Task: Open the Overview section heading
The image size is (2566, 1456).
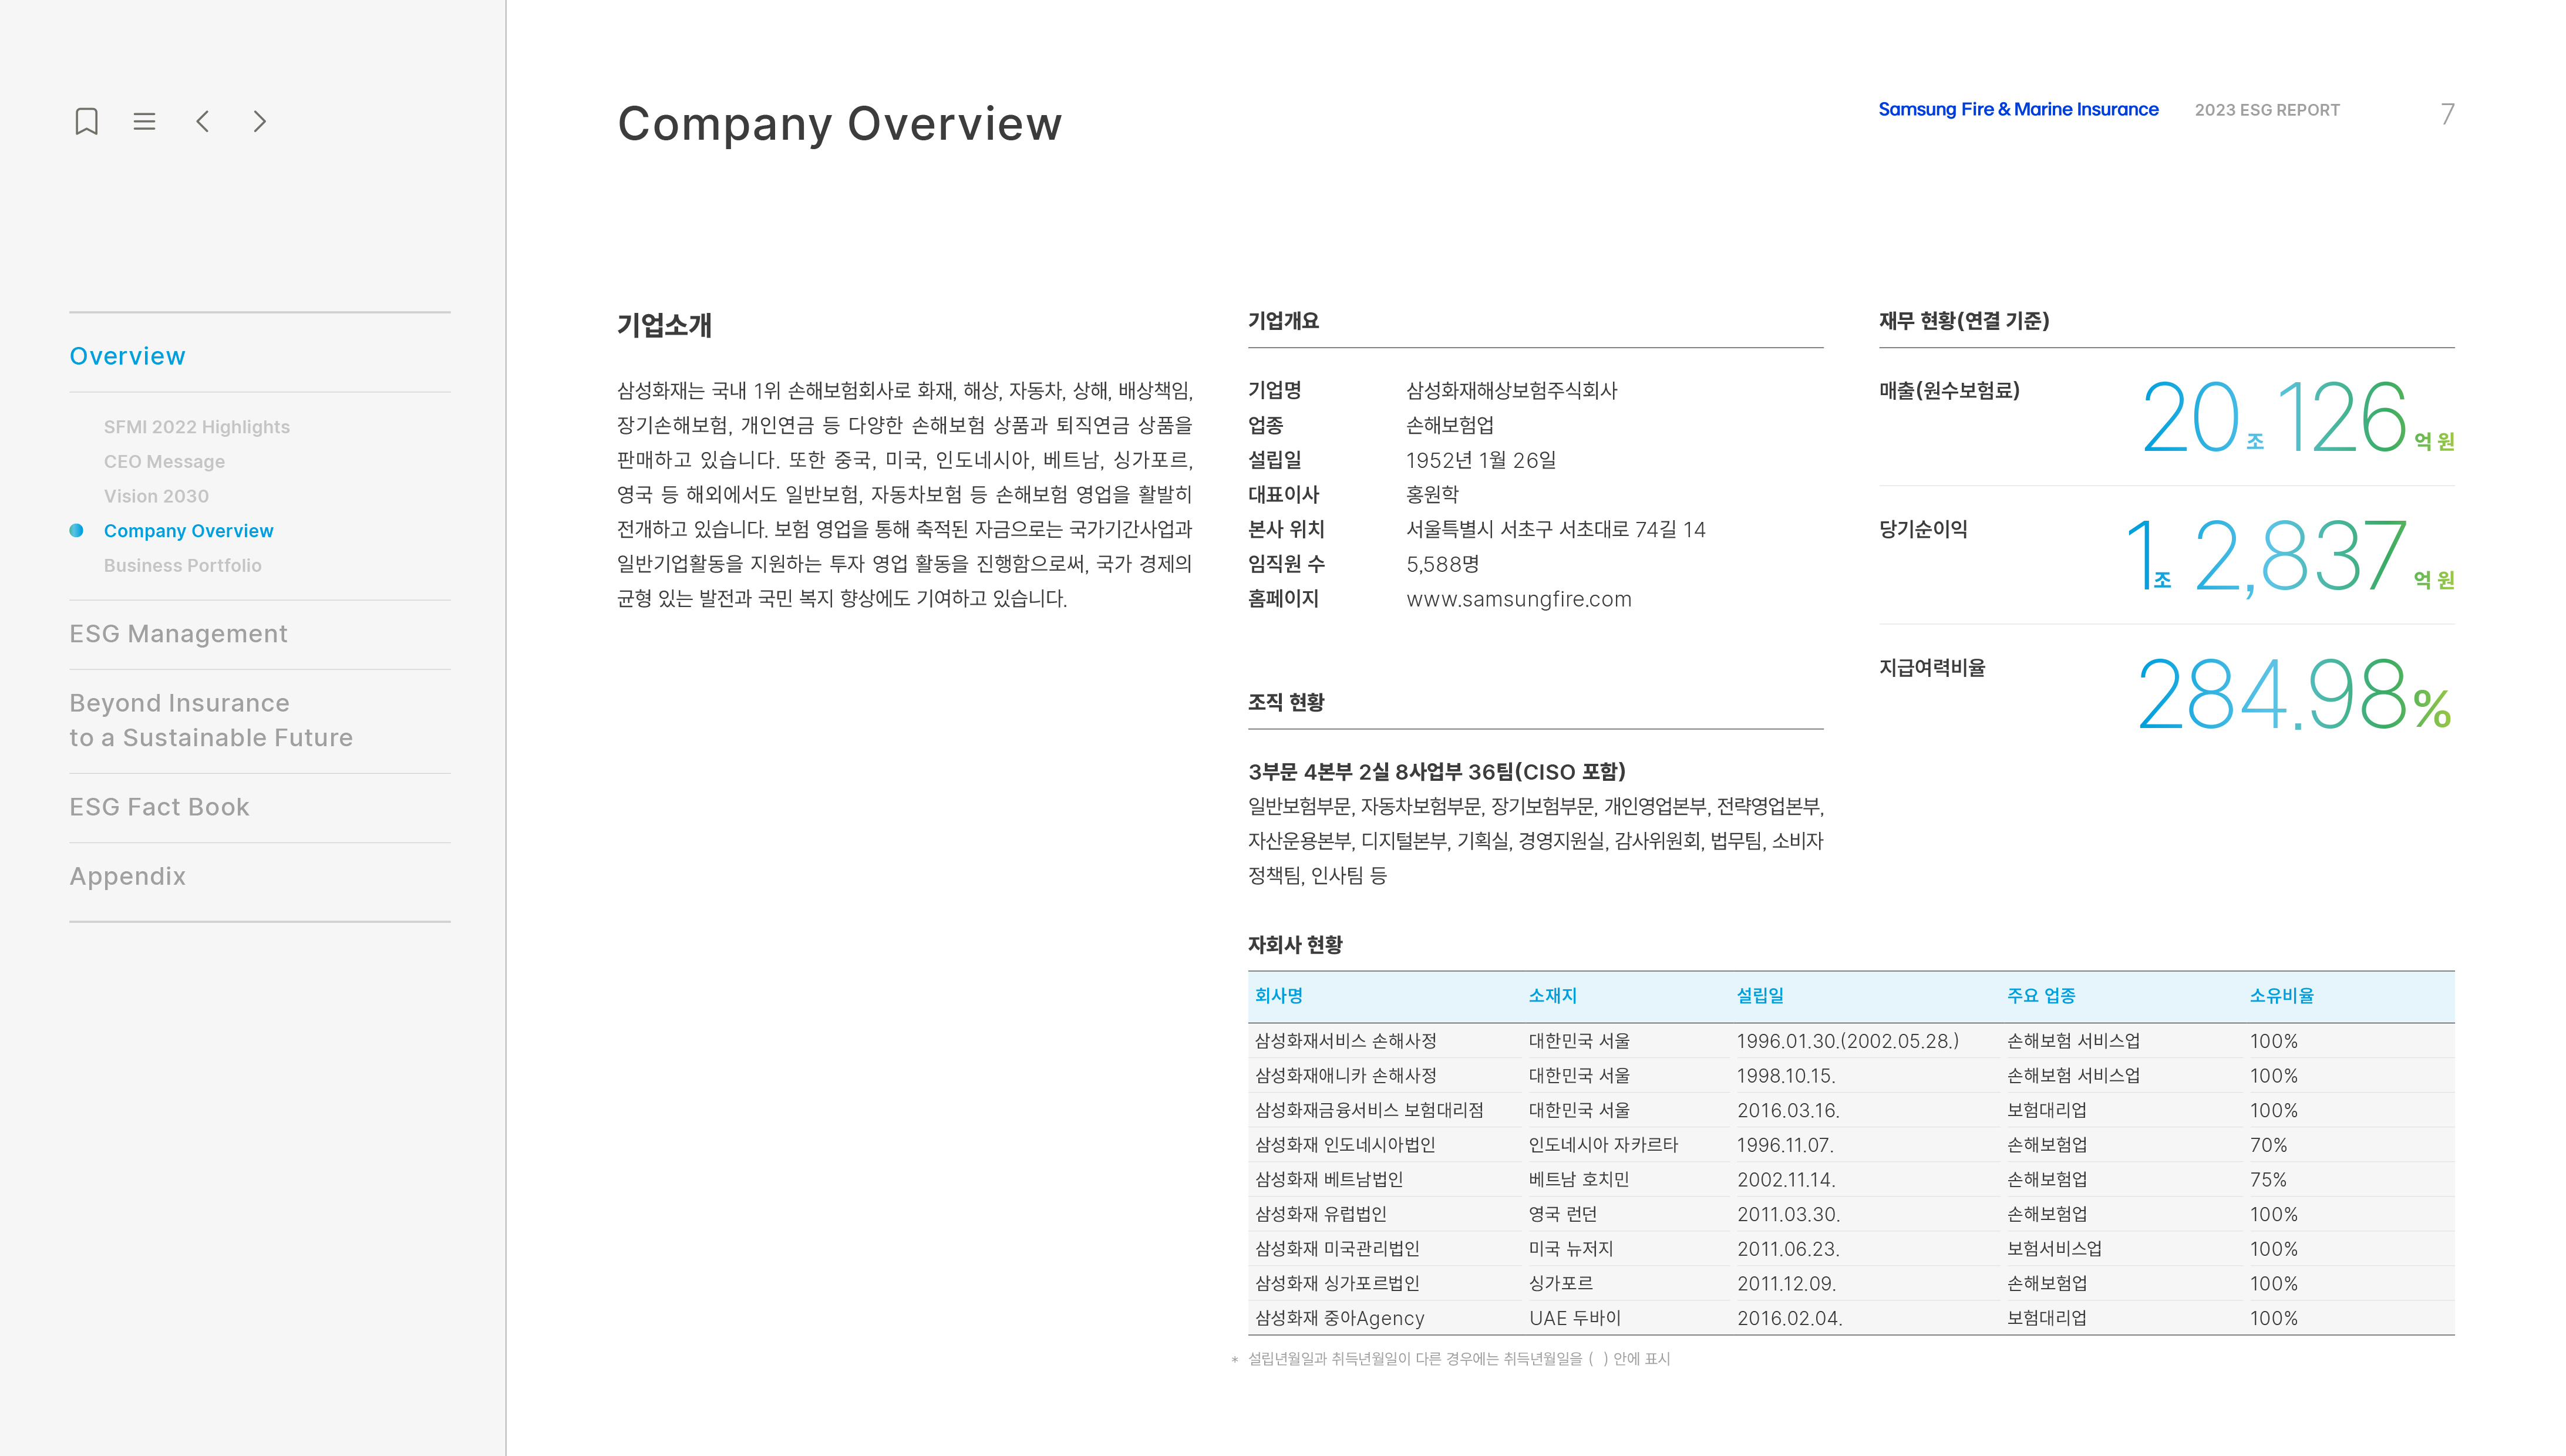Action: point(127,356)
